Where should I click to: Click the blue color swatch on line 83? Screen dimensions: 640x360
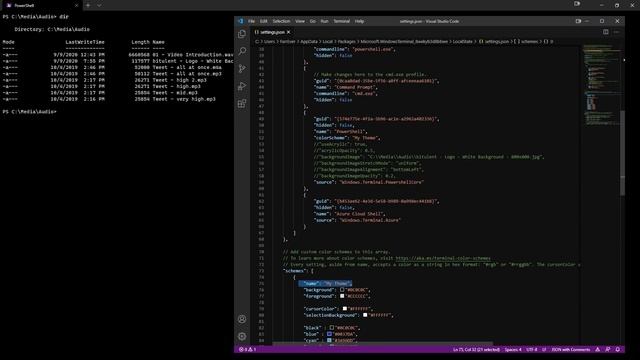[x=329, y=334]
